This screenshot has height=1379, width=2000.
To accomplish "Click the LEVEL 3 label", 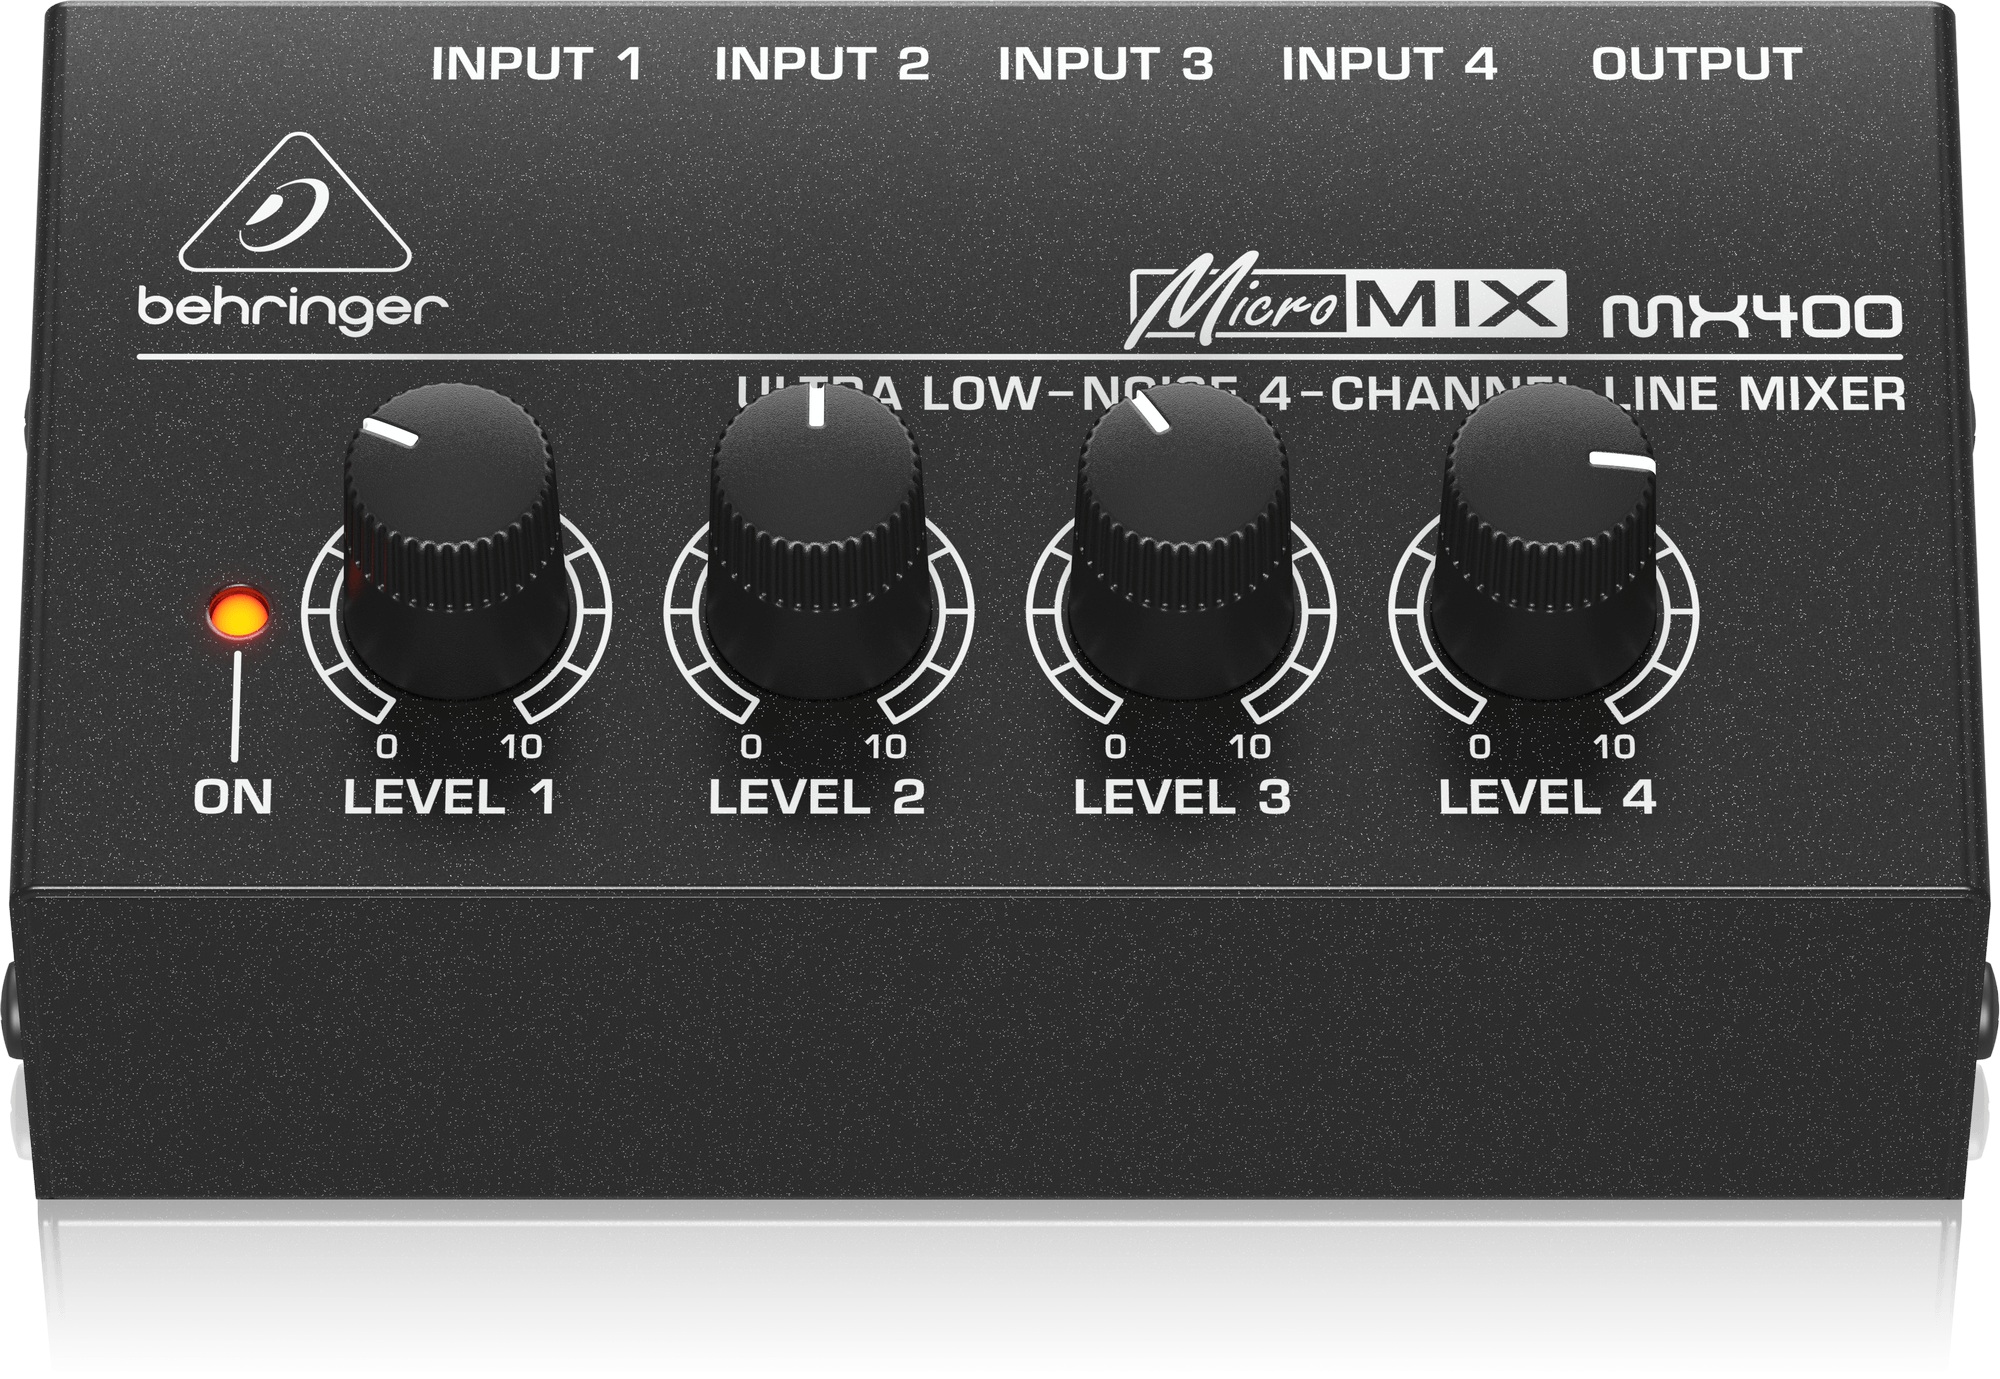I will 1181,797.
